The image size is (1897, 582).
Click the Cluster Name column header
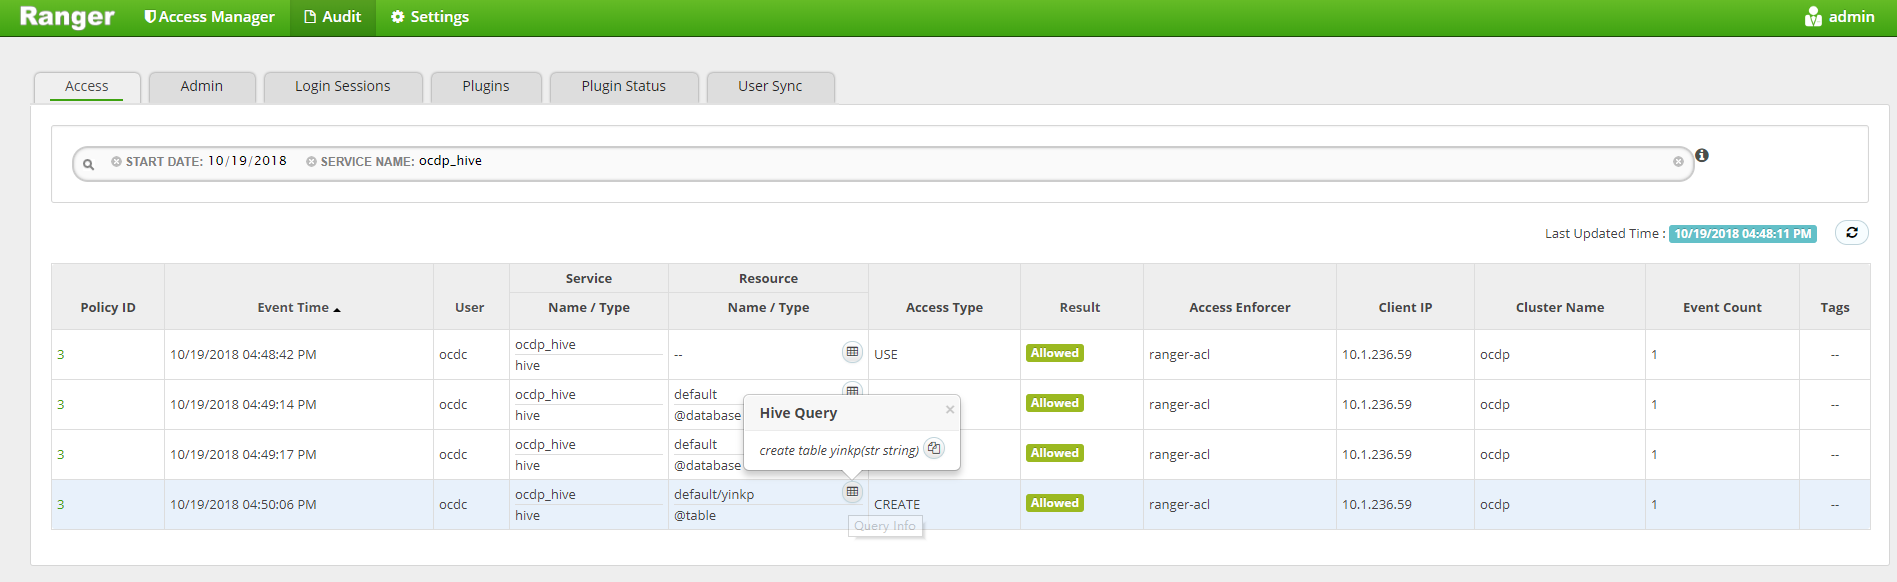1560,308
